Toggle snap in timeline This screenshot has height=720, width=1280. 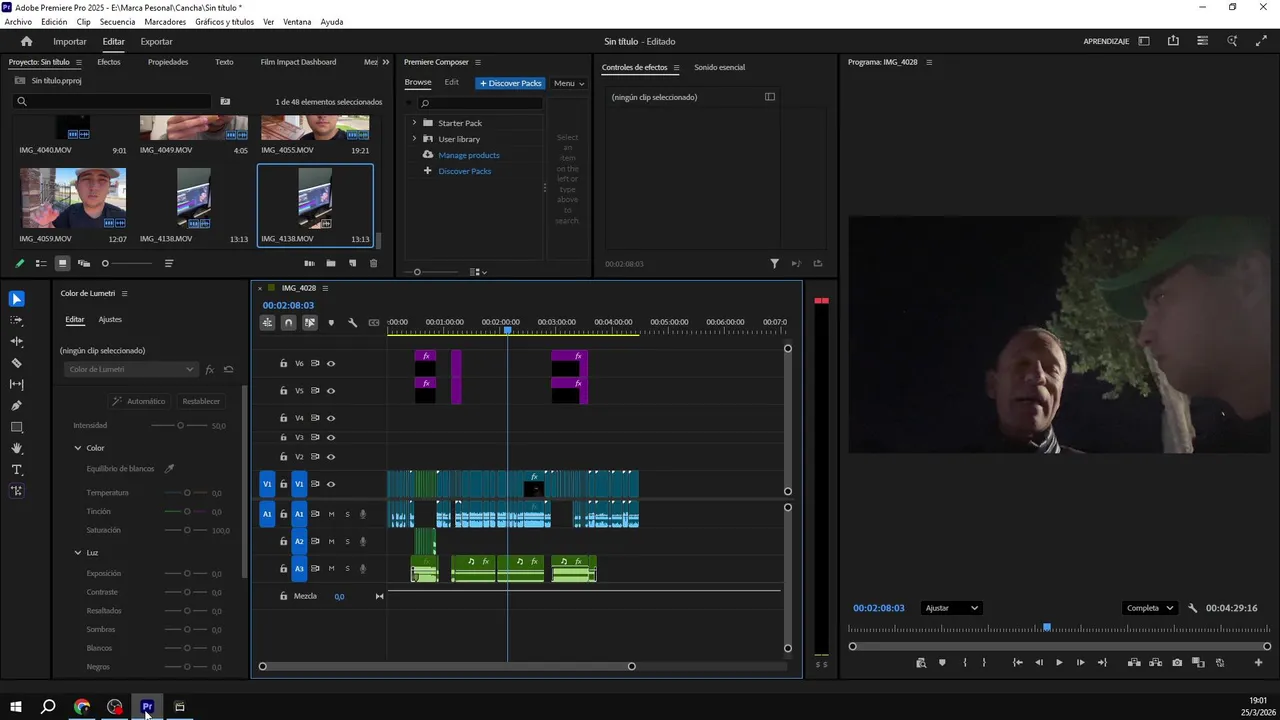288,323
